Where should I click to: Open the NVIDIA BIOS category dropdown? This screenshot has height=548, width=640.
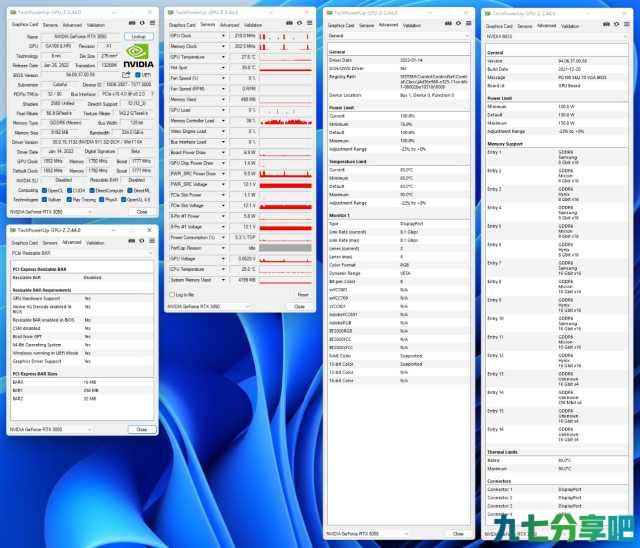pos(557,37)
